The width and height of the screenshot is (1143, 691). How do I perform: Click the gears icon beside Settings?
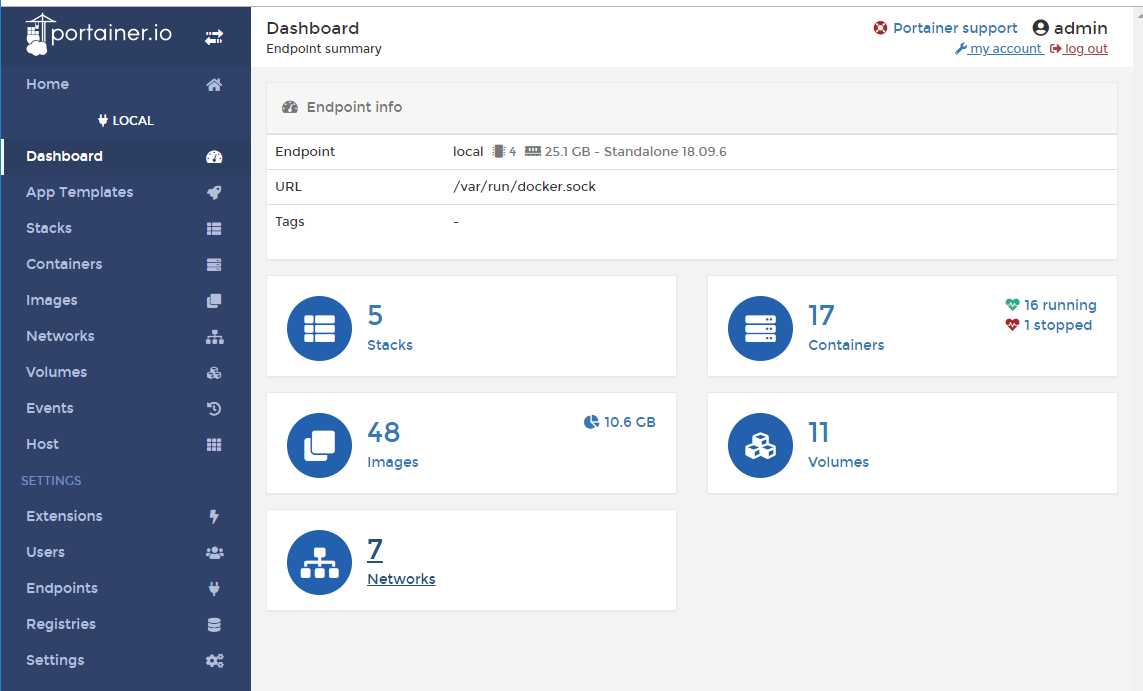(214, 660)
